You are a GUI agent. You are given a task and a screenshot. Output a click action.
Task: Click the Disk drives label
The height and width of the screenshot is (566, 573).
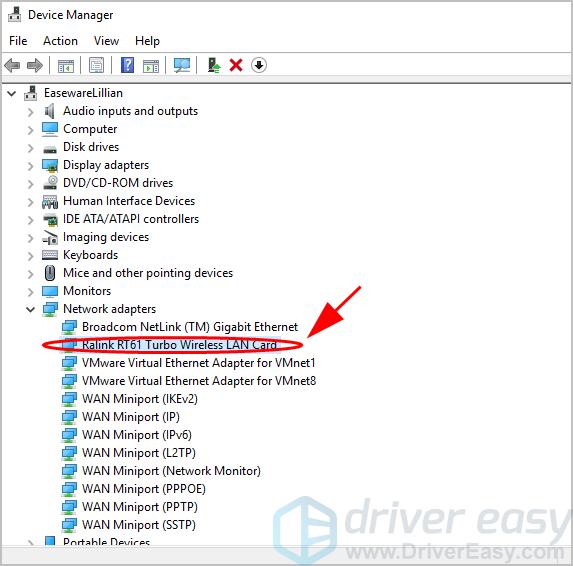(91, 147)
